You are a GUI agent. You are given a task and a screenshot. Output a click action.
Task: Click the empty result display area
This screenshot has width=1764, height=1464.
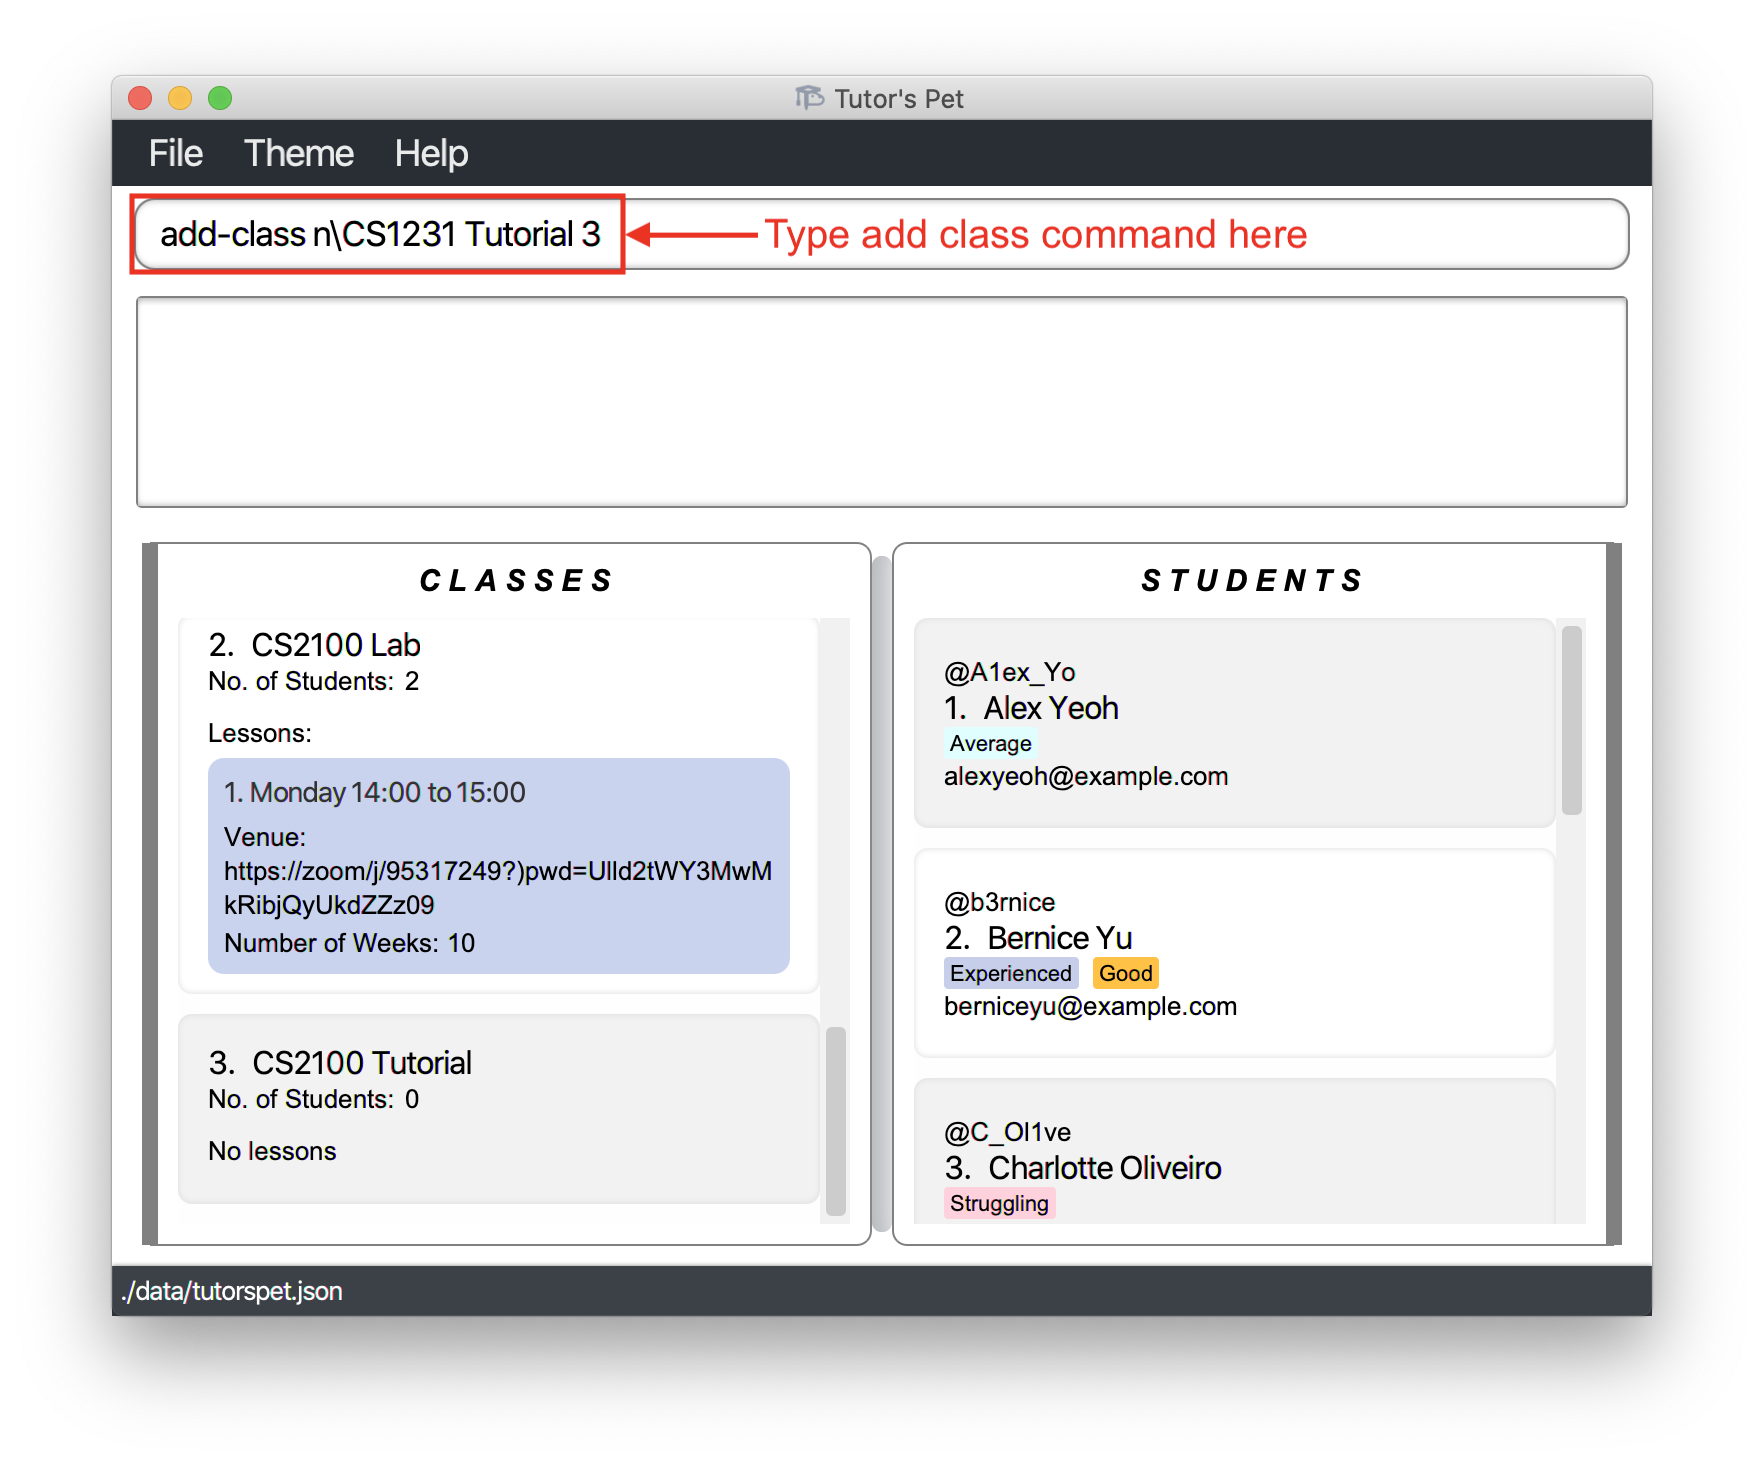[881, 402]
